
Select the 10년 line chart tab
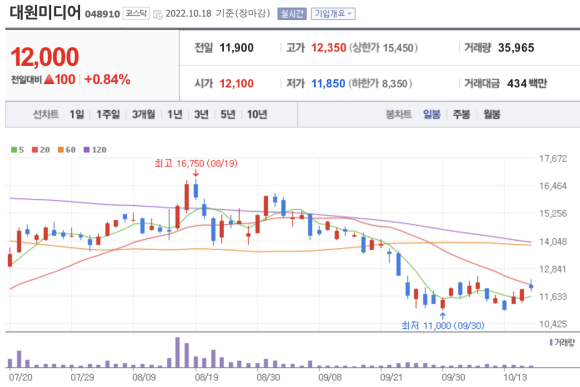point(257,114)
